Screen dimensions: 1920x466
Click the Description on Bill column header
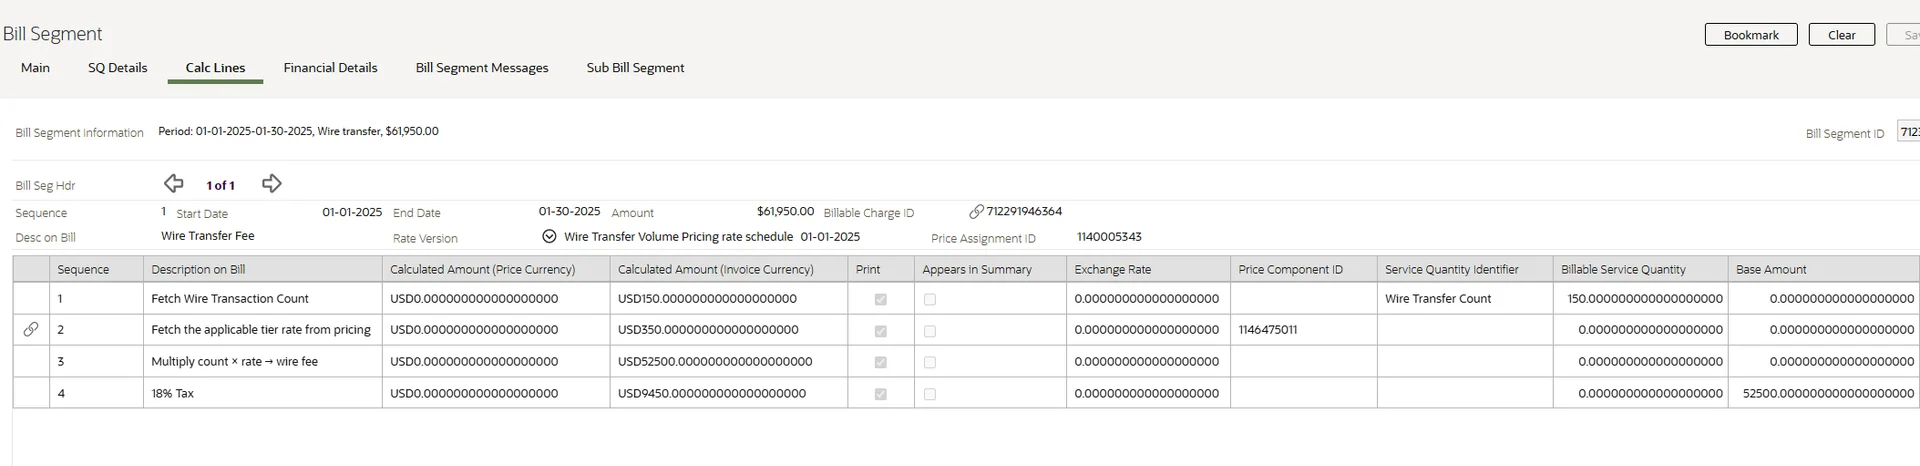pos(198,270)
